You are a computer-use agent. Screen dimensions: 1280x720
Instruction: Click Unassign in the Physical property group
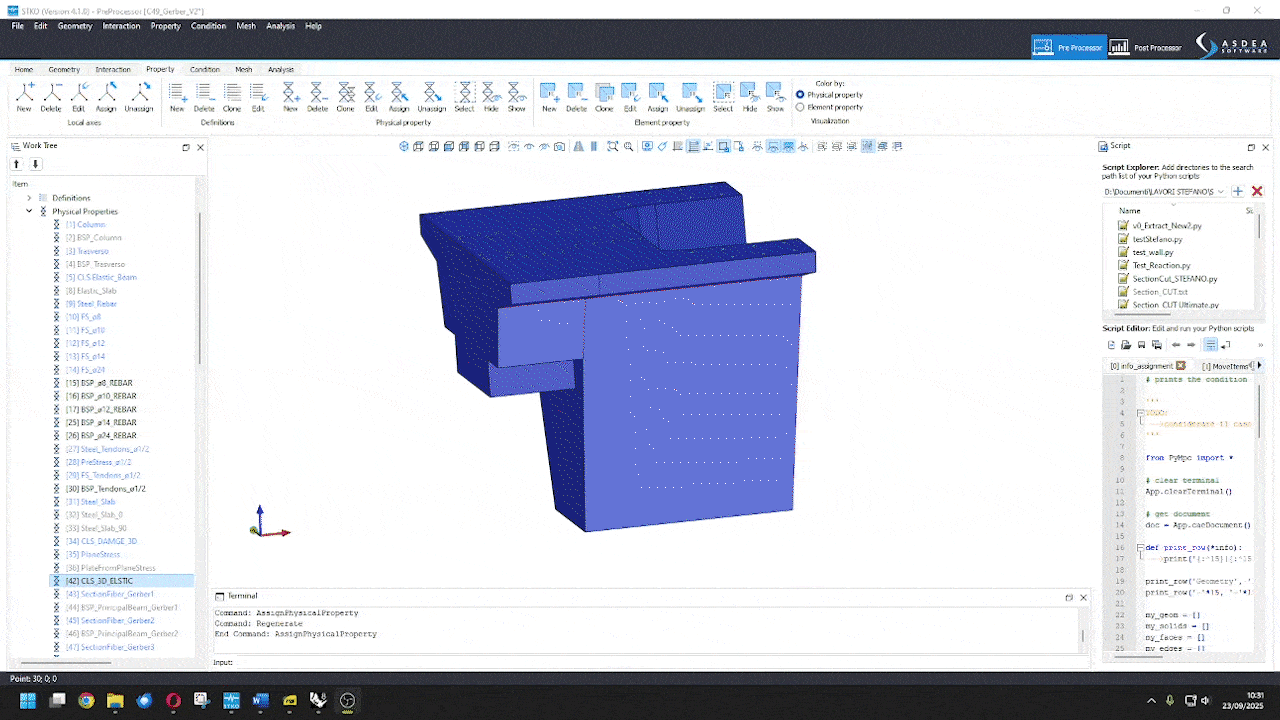click(x=432, y=97)
